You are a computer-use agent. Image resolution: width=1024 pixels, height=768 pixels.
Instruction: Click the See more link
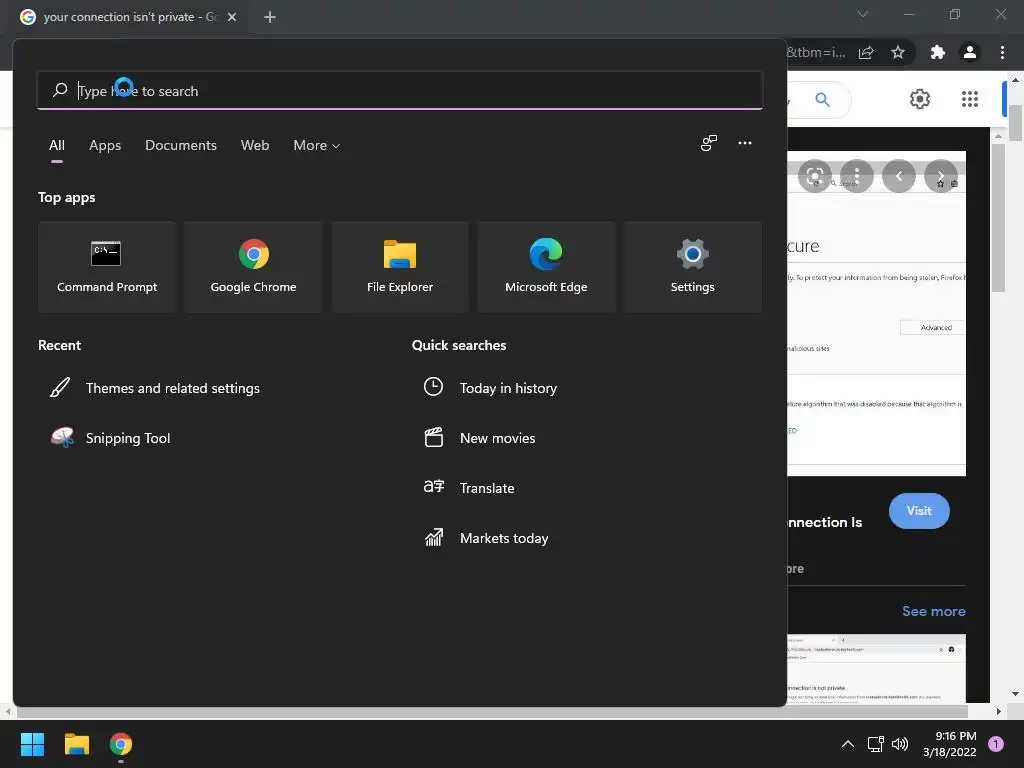click(933, 611)
